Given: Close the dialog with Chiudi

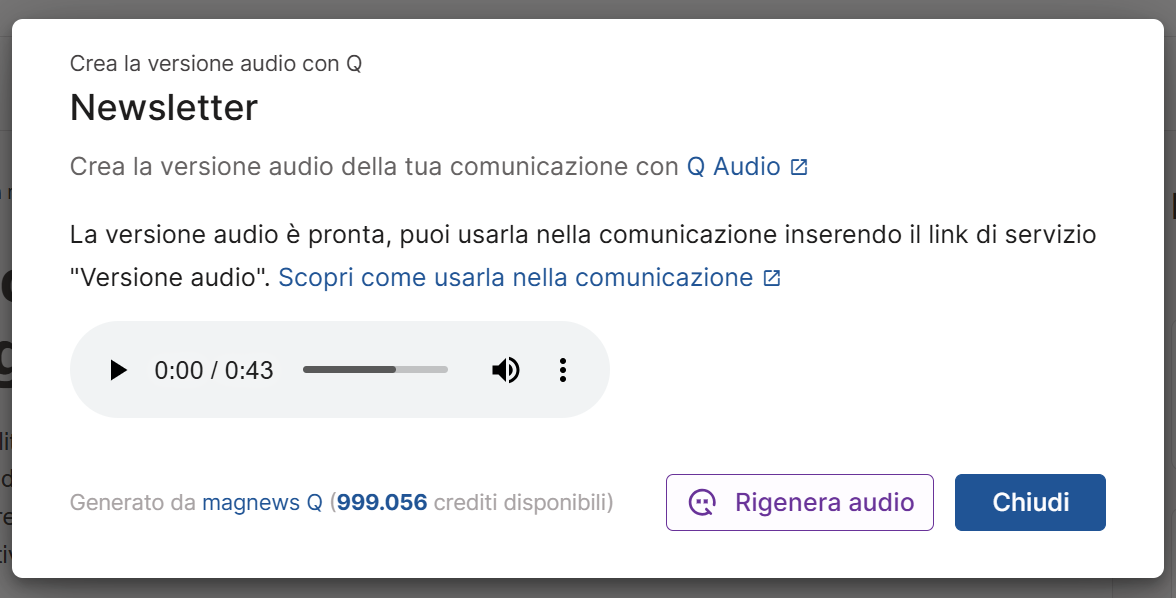Looking at the screenshot, I should tap(1030, 502).
